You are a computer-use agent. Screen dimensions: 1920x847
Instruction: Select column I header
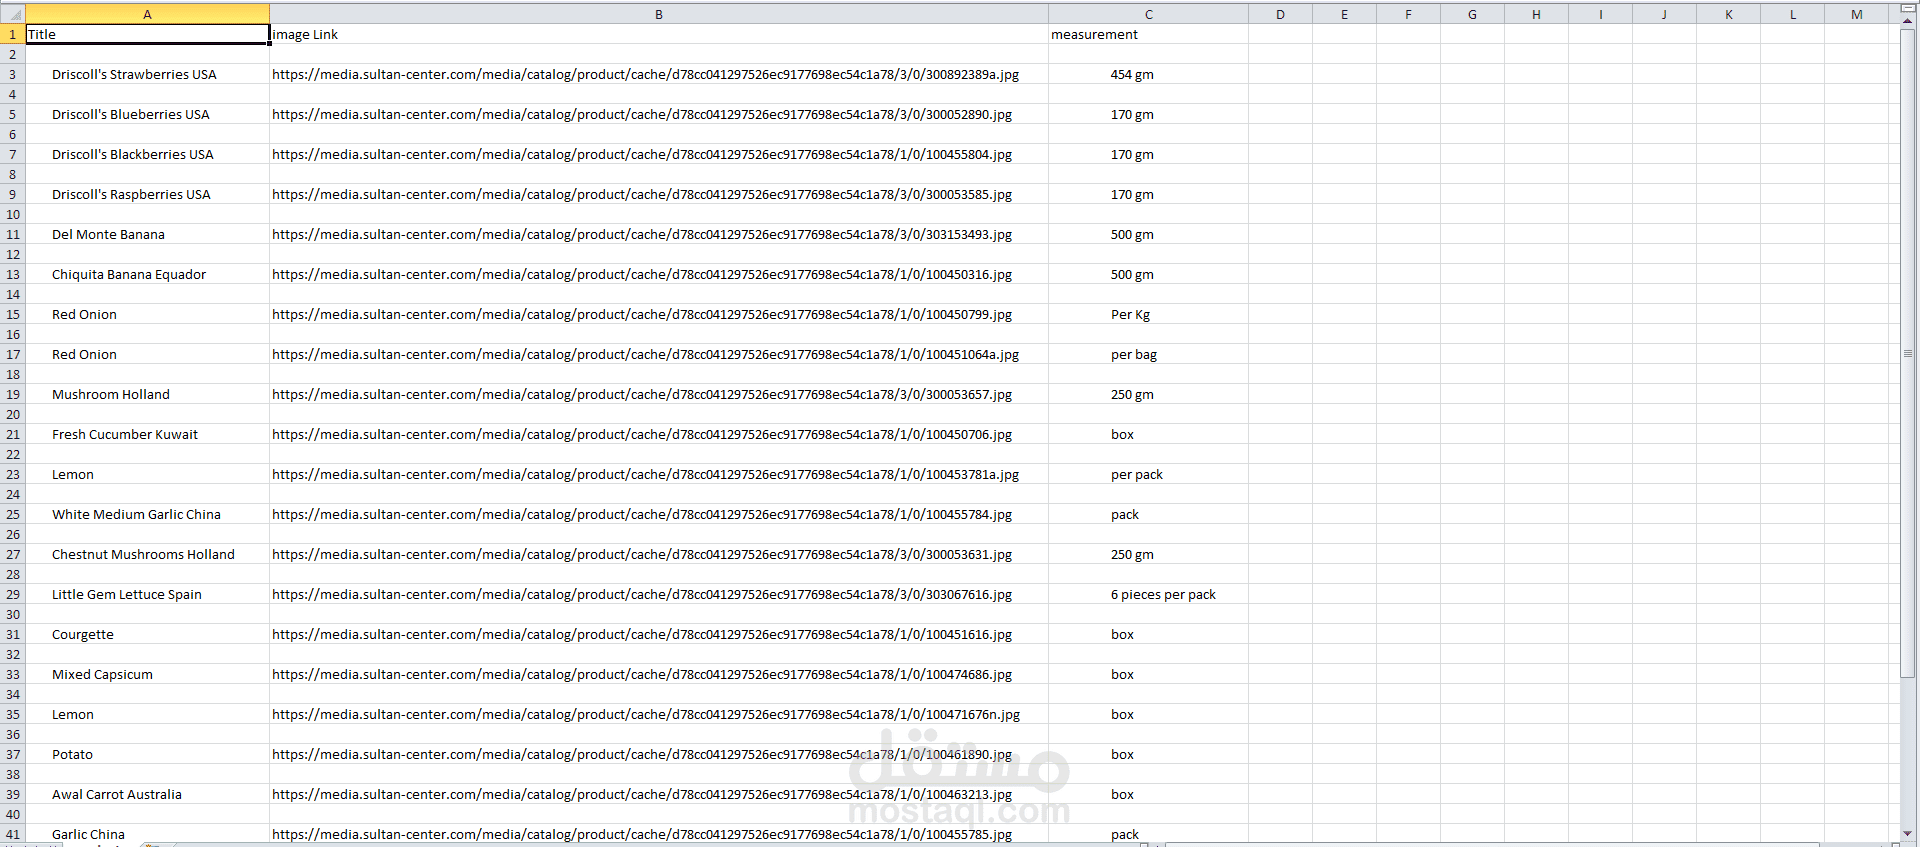(x=1600, y=14)
